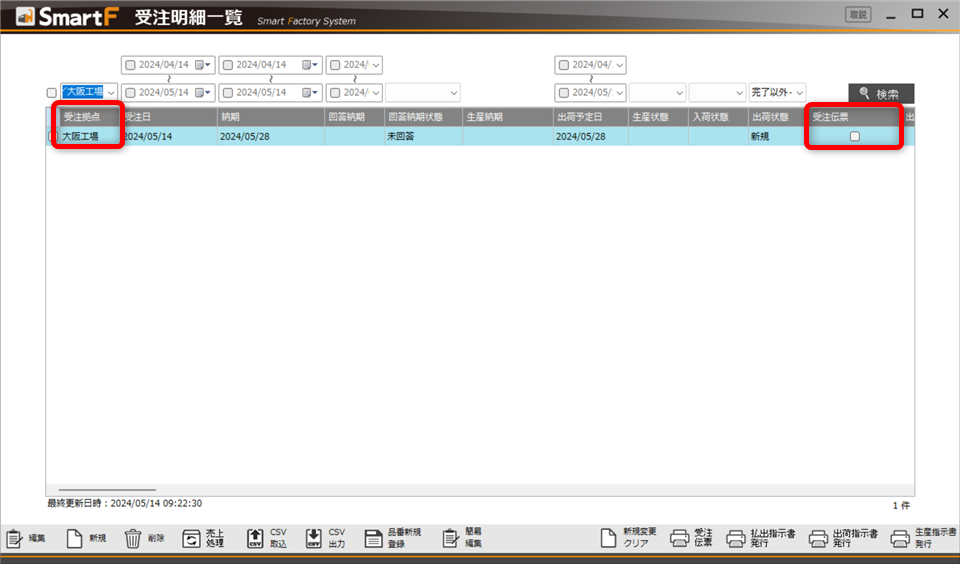The image size is (960, 564).
Task: Expand the 大阪工場 site dropdown
Action: coord(110,92)
